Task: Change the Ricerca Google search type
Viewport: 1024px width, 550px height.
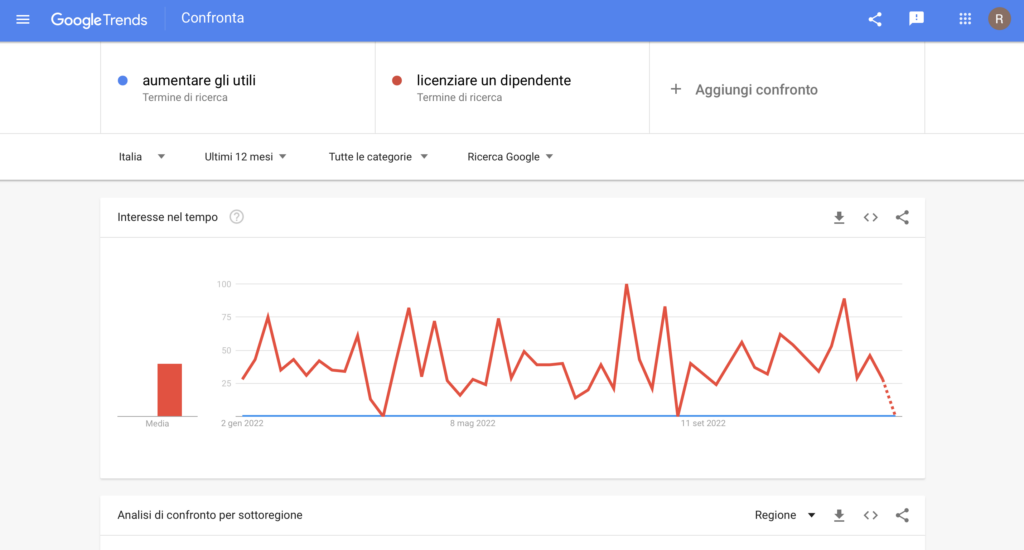Action: point(510,157)
